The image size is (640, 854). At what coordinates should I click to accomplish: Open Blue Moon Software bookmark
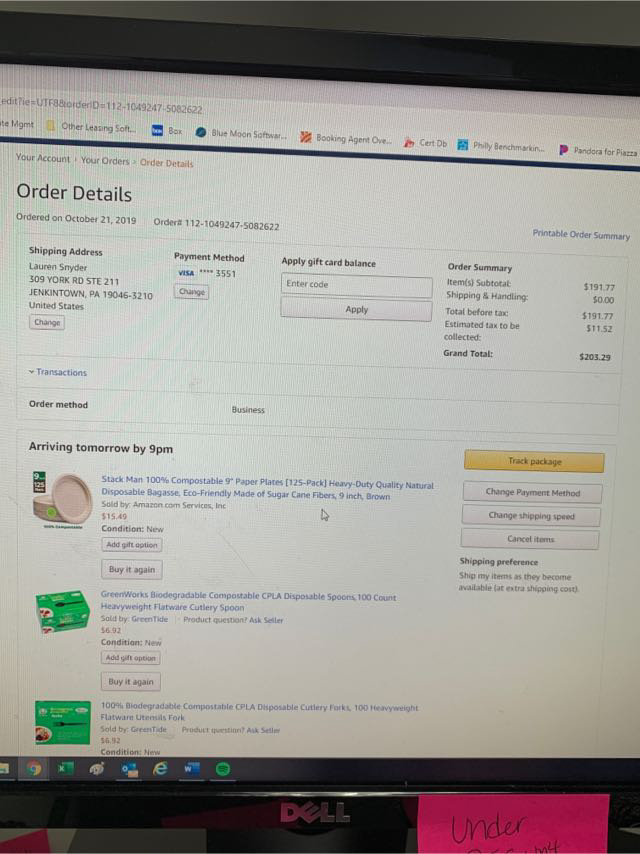pyautogui.click(x=241, y=133)
